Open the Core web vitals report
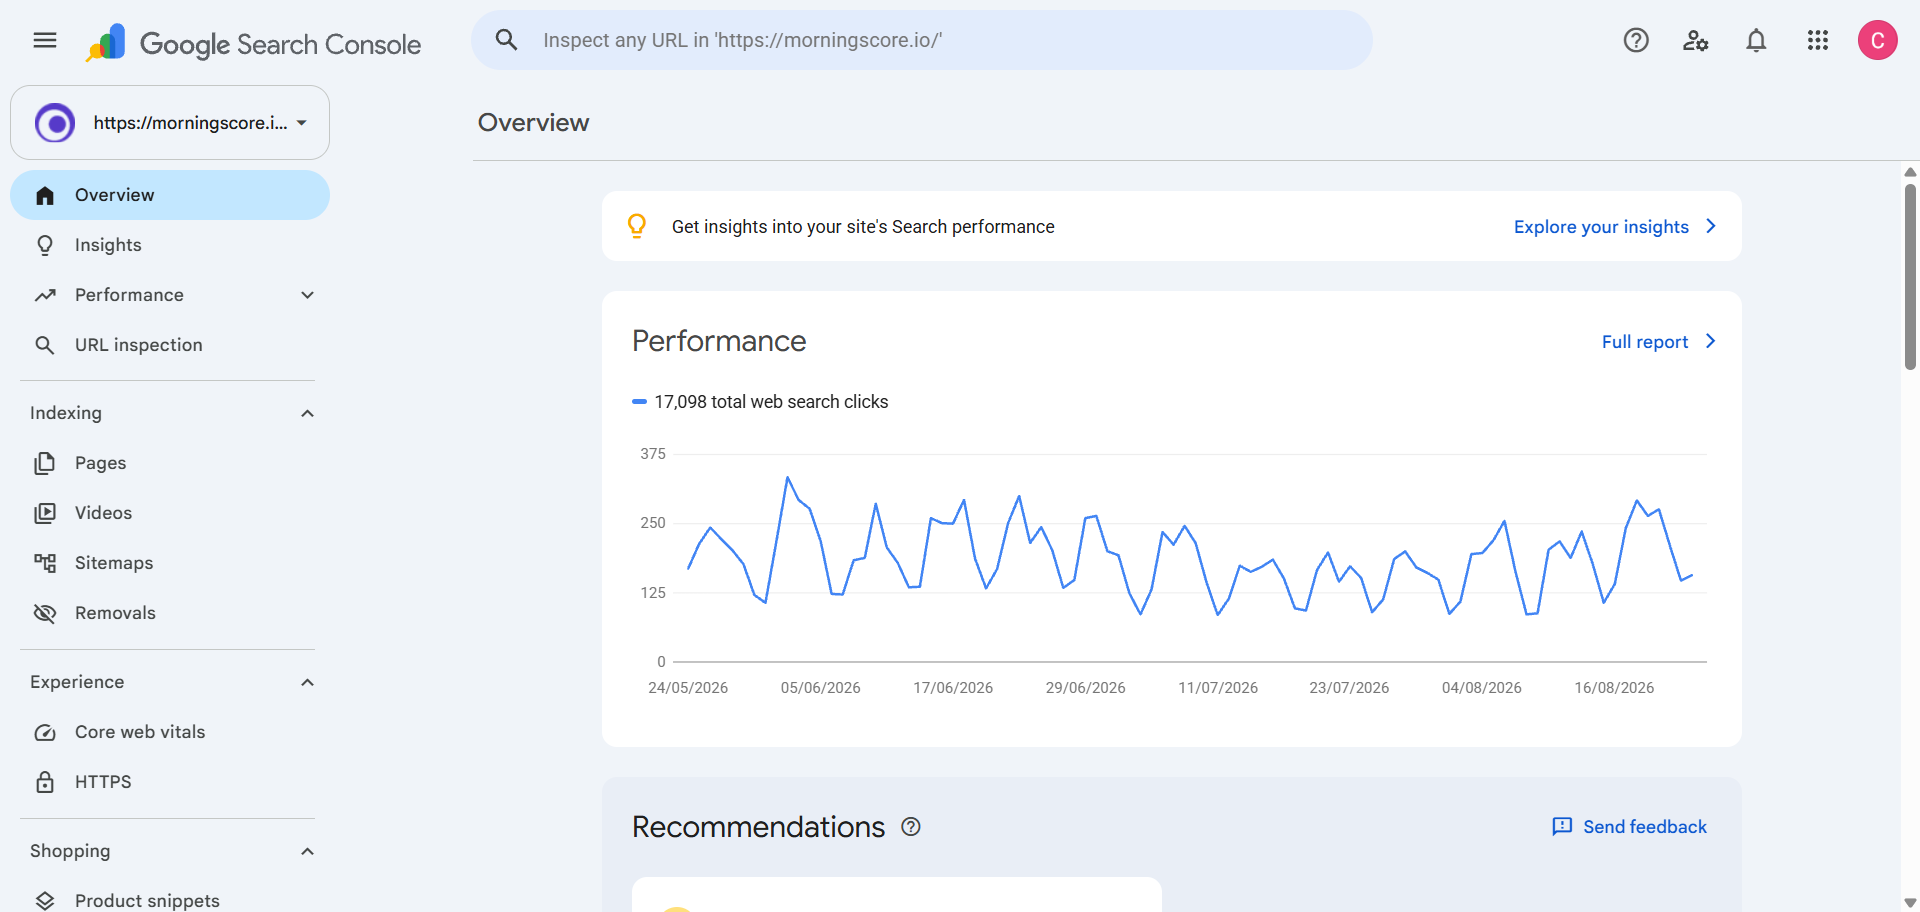 [170, 732]
